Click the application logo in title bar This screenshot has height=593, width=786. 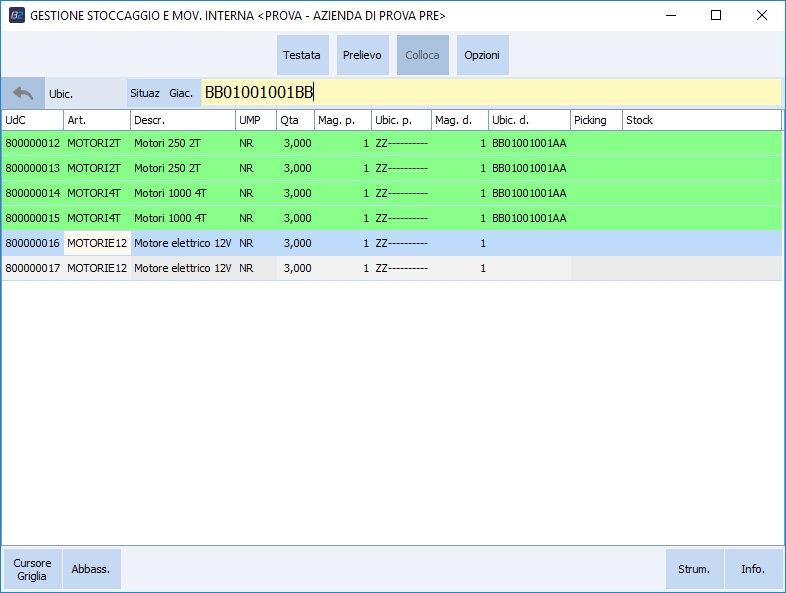click(16, 16)
